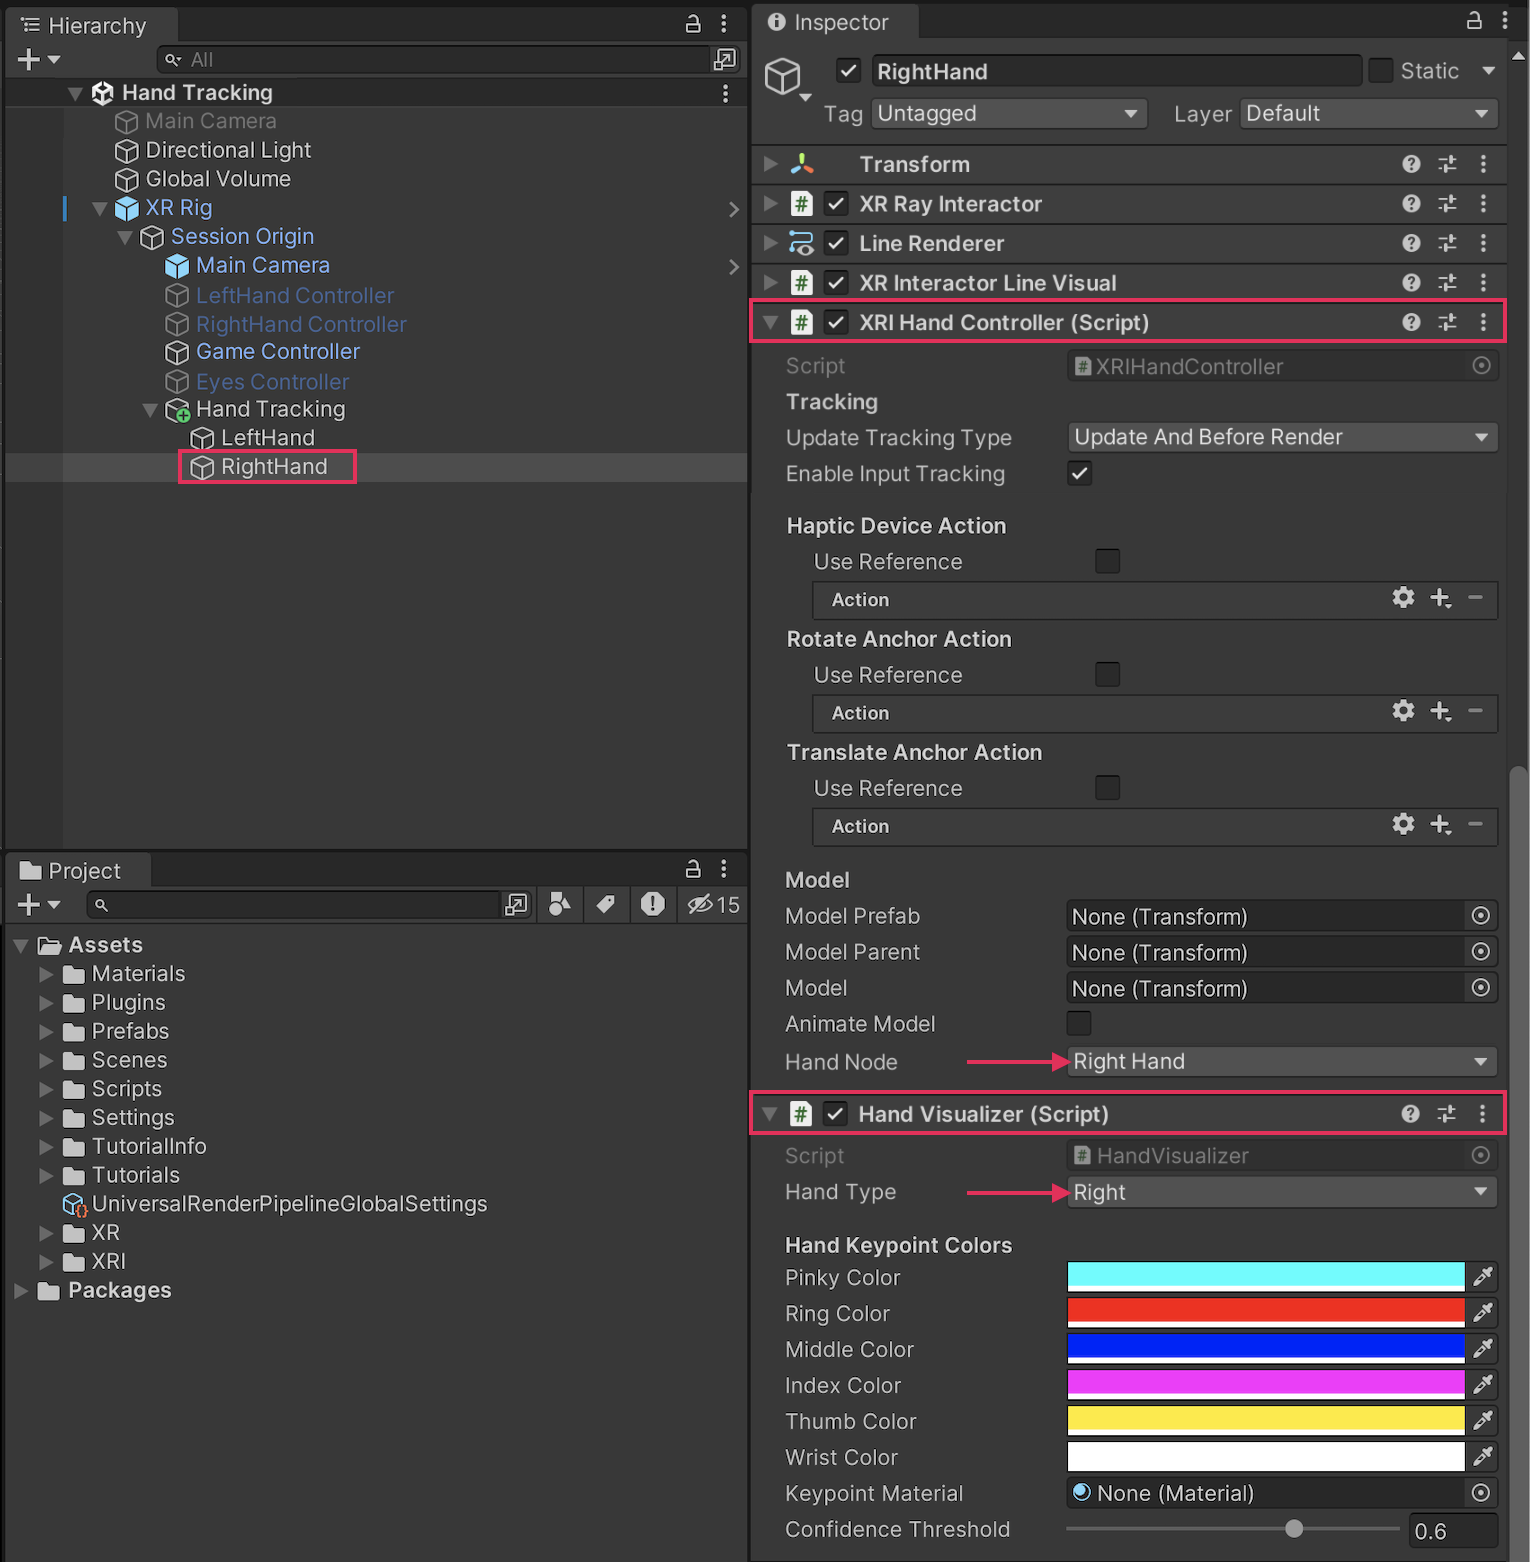Open presets for Line Renderer component
This screenshot has height=1562, width=1530.
(1447, 243)
